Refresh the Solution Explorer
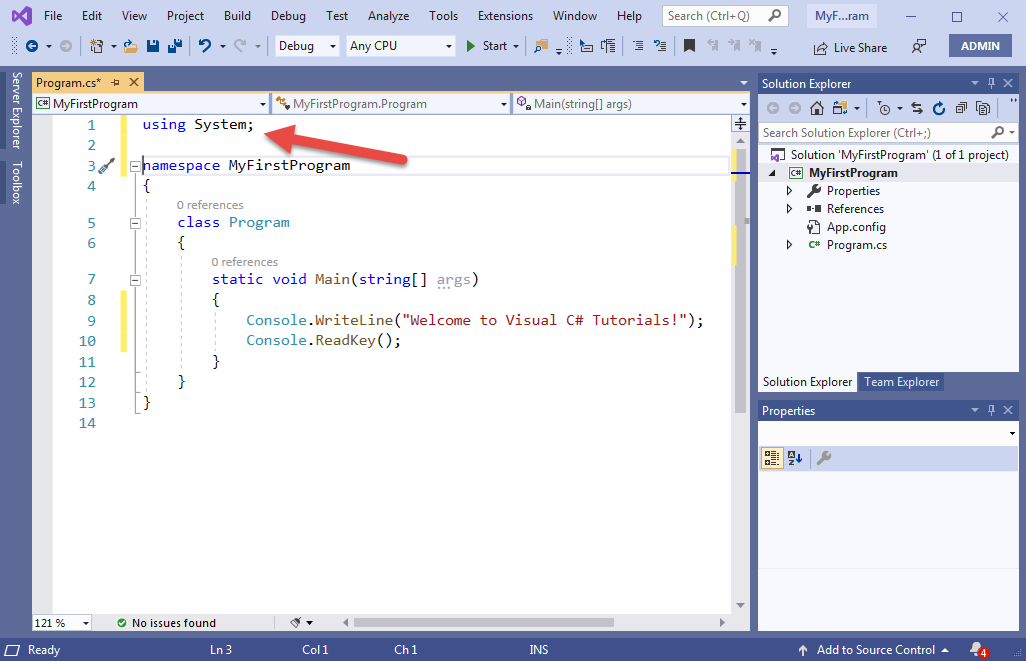Screen dimensions: 1026x661 point(940,108)
